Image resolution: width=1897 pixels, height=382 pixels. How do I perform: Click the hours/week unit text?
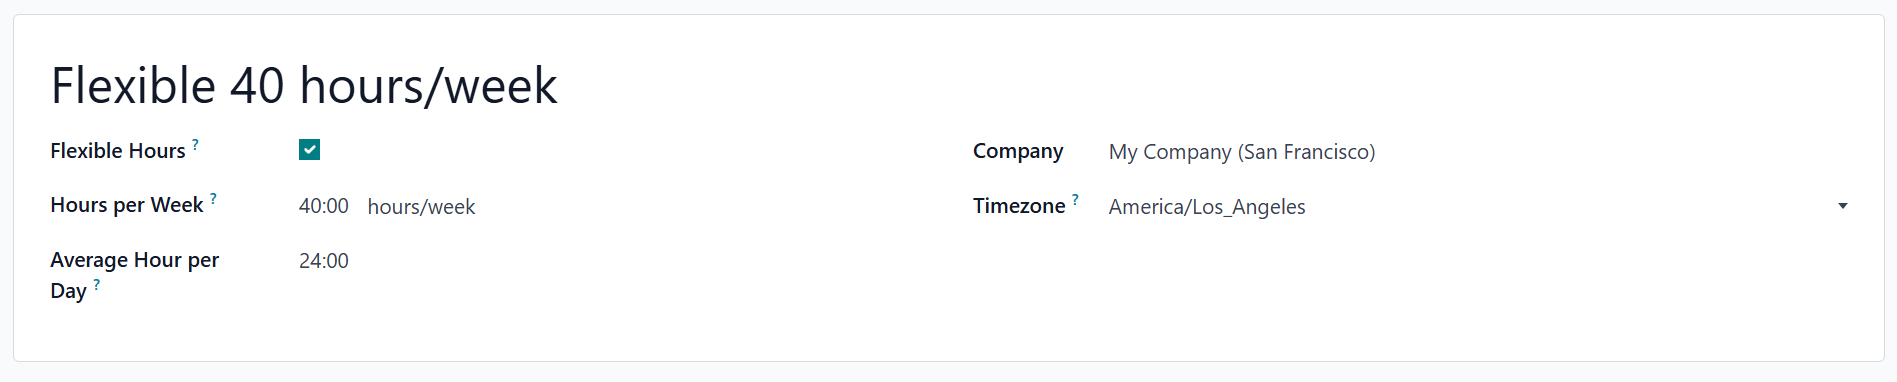(x=421, y=207)
